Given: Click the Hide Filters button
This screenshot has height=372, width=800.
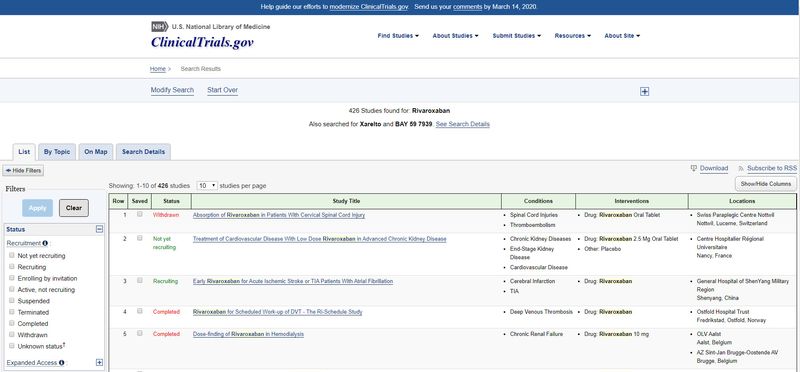Looking at the screenshot, I should [23, 170].
